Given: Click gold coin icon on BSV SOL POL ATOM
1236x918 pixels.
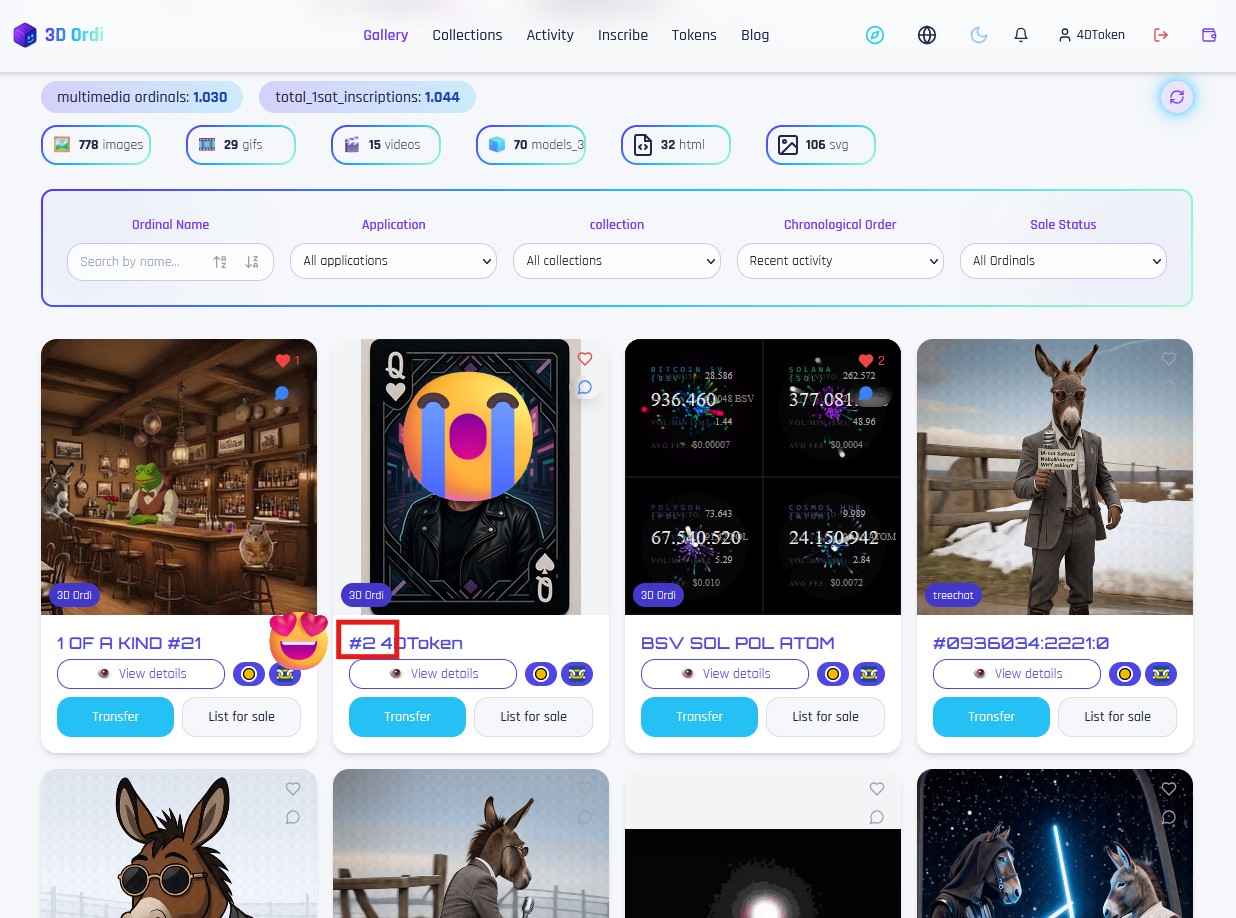Looking at the screenshot, I should pos(833,674).
